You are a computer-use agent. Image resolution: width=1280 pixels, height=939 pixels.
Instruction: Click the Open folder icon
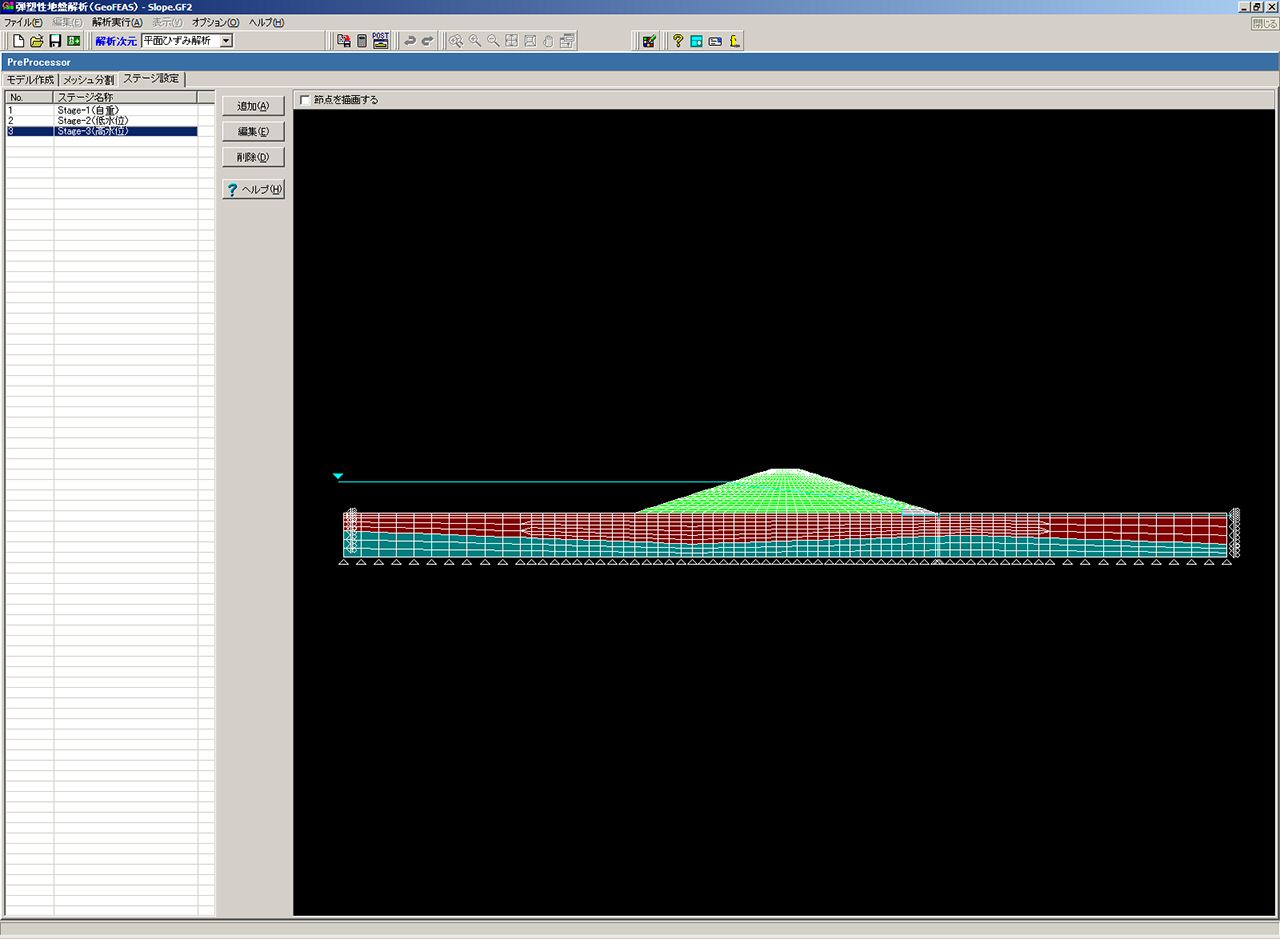point(37,41)
